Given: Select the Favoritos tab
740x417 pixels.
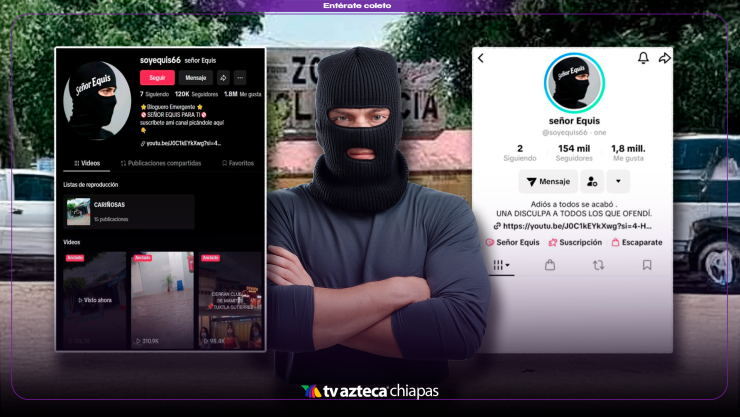Looking at the screenshot, I should [237, 162].
